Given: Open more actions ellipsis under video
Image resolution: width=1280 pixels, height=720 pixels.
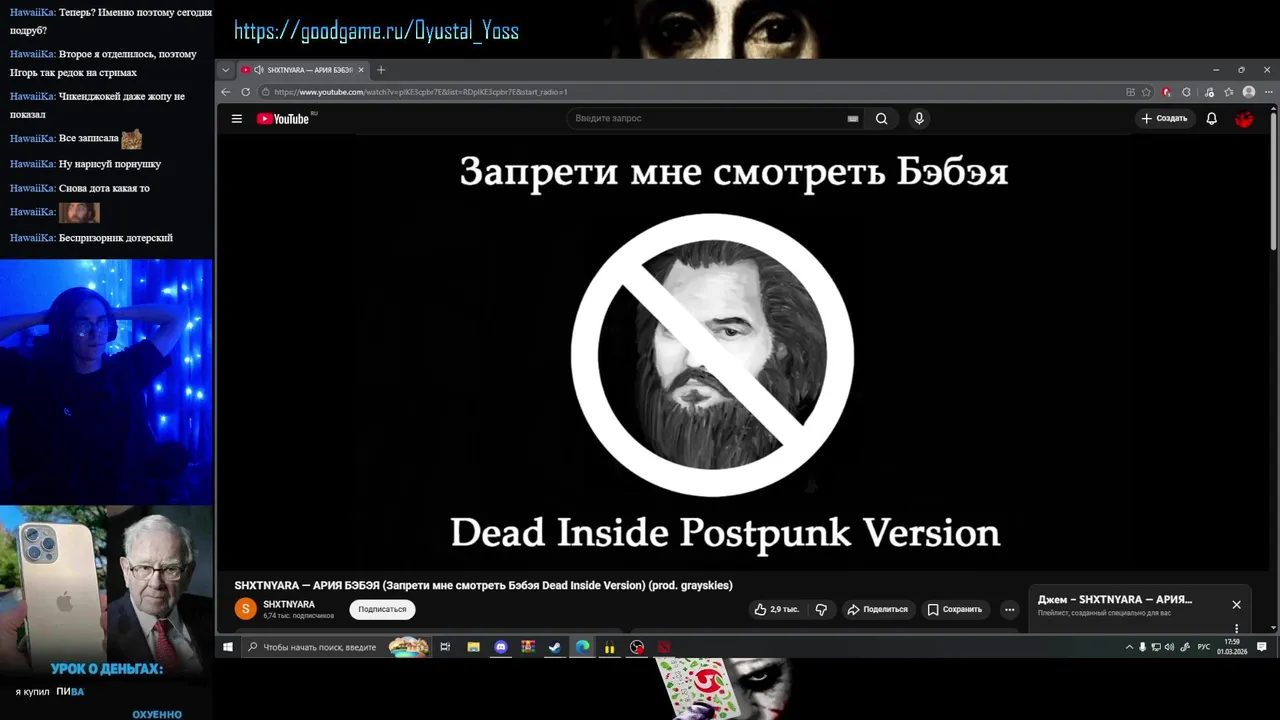Looking at the screenshot, I should [1010, 609].
